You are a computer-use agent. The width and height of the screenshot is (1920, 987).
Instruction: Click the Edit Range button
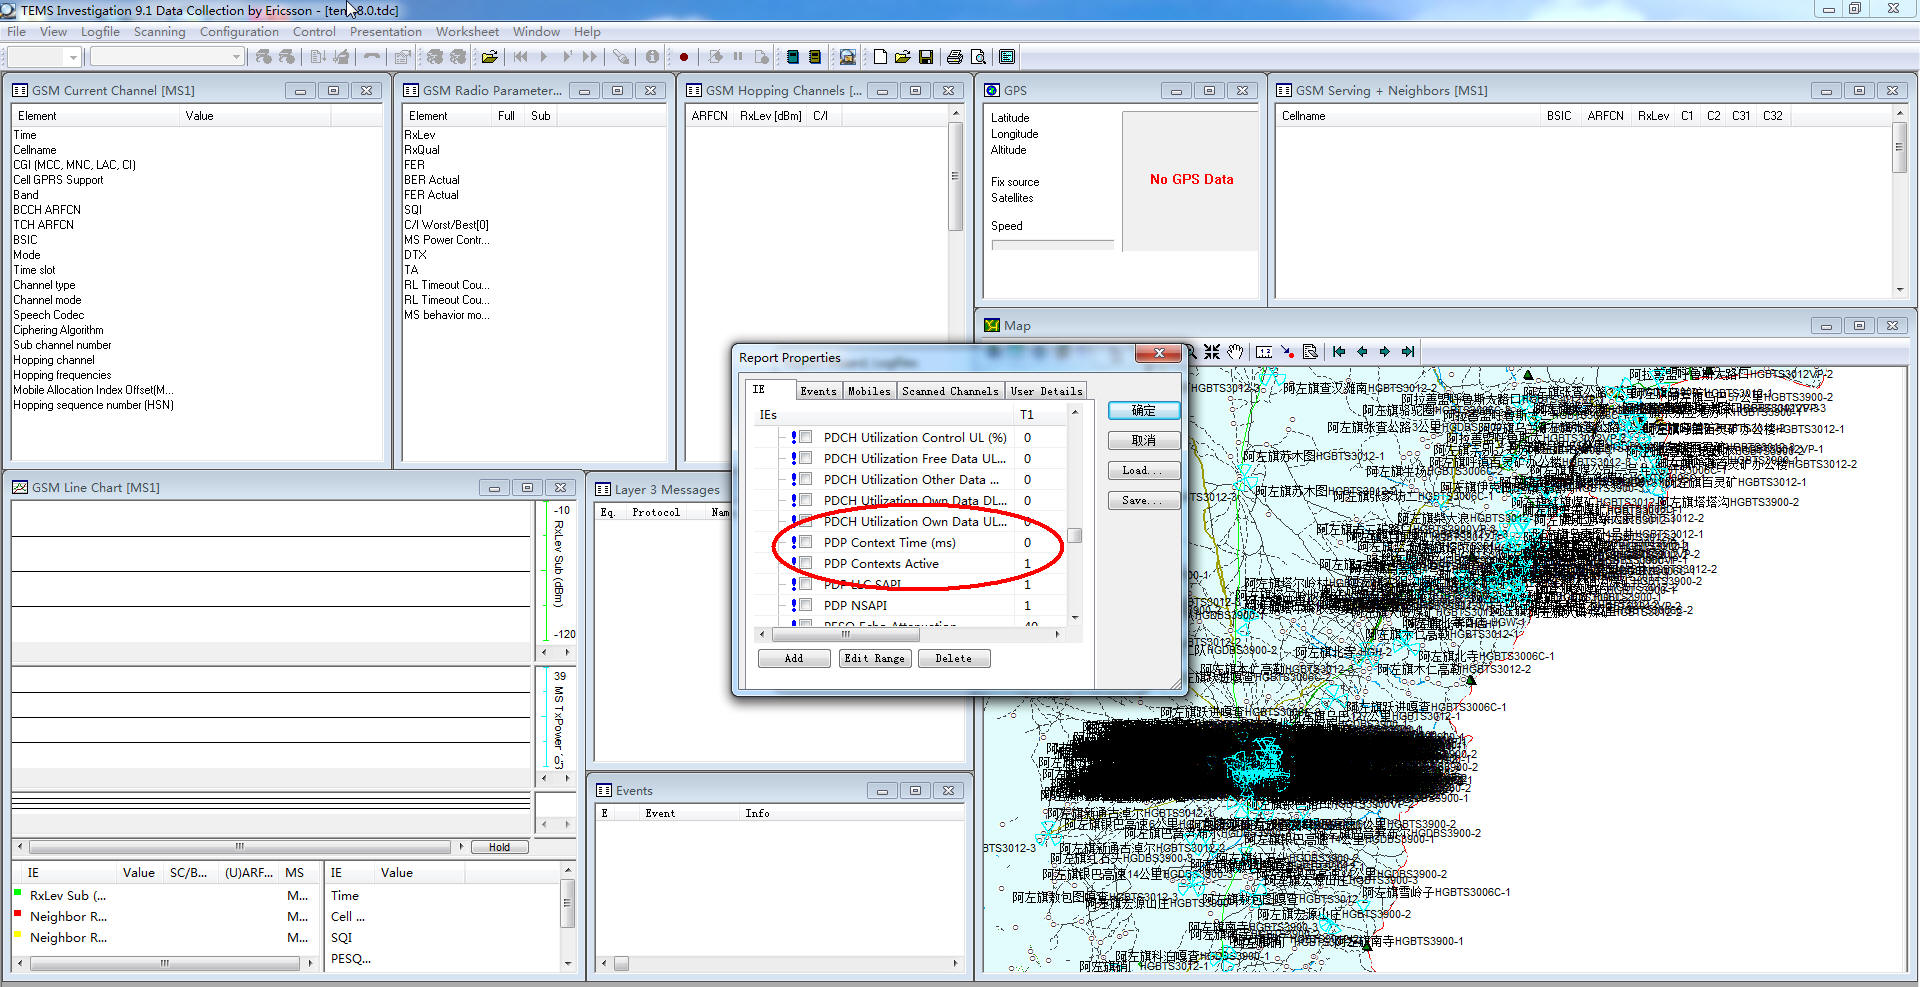pos(874,658)
